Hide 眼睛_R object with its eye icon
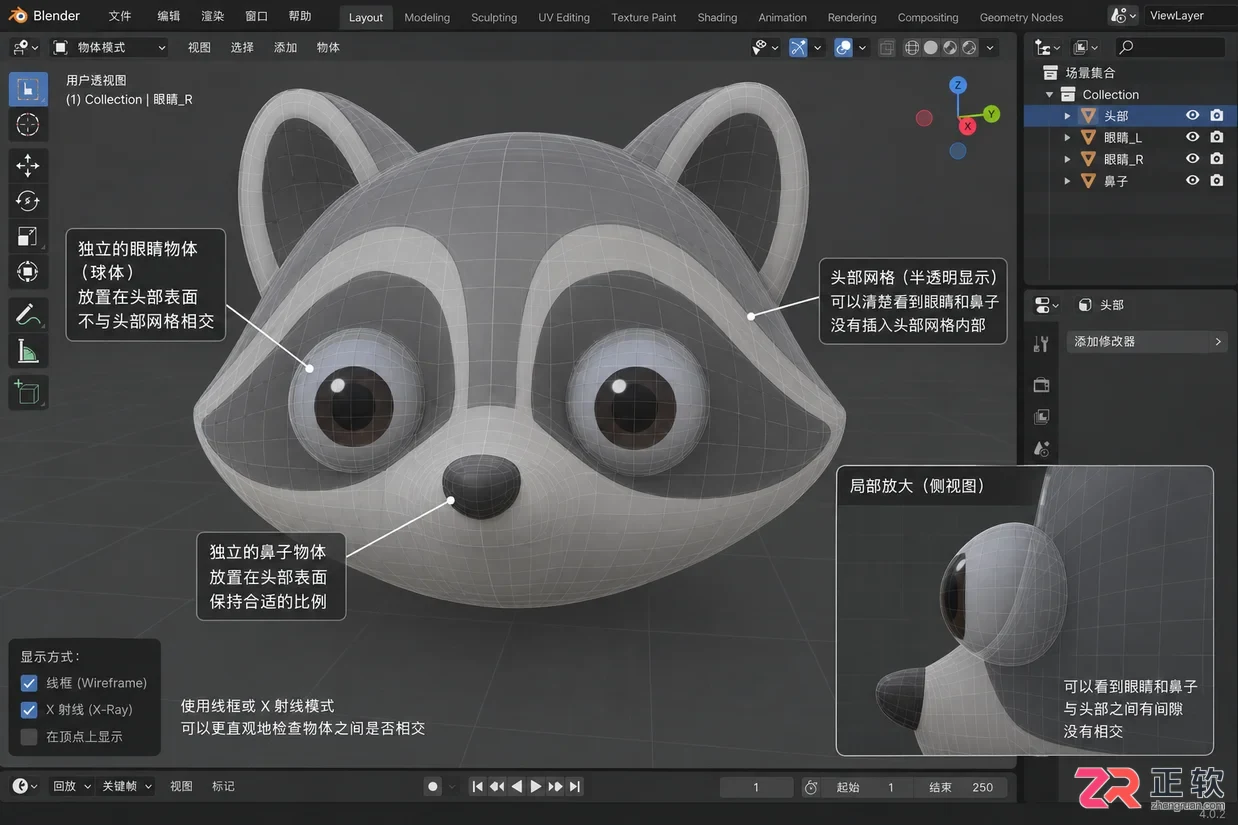Viewport: 1238px width, 825px height. point(1192,159)
